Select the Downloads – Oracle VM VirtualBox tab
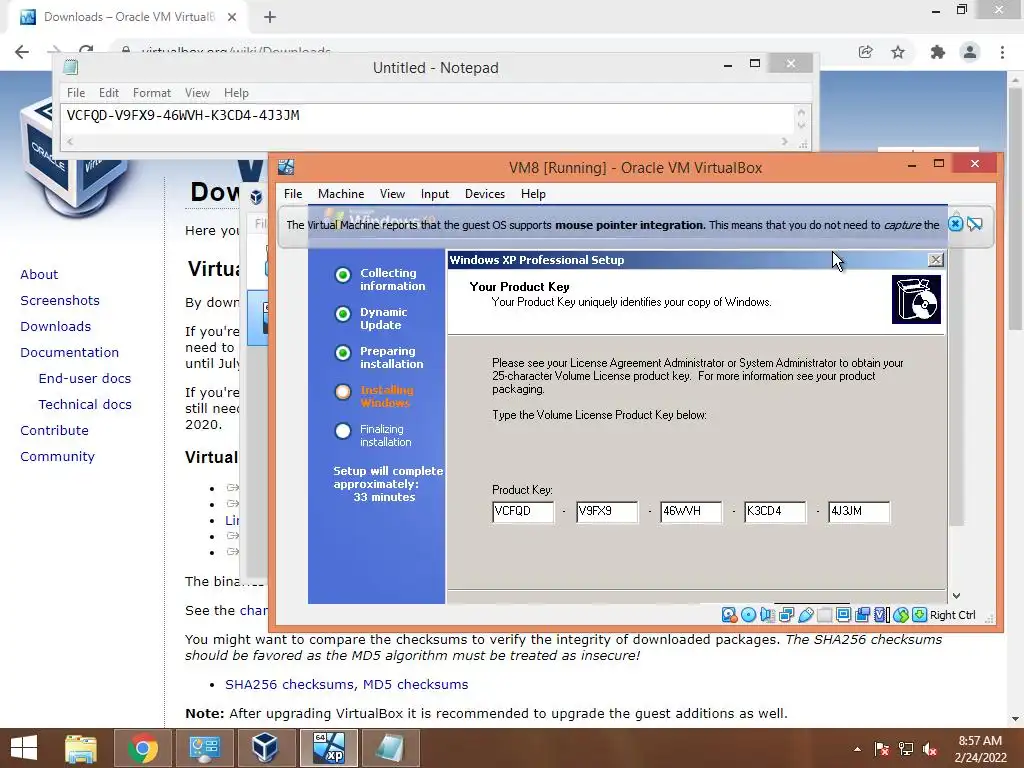The height and width of the screenshot is (768, 1024). click(129, 17)
